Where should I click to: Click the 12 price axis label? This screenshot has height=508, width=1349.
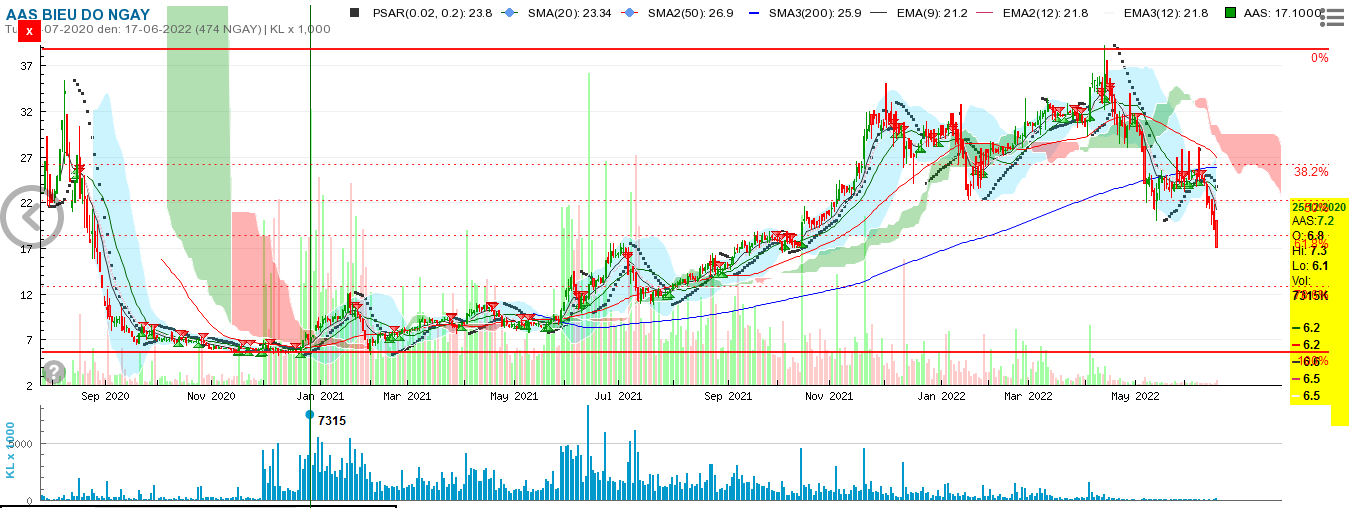pyautogui.click(x=28, y=295)
